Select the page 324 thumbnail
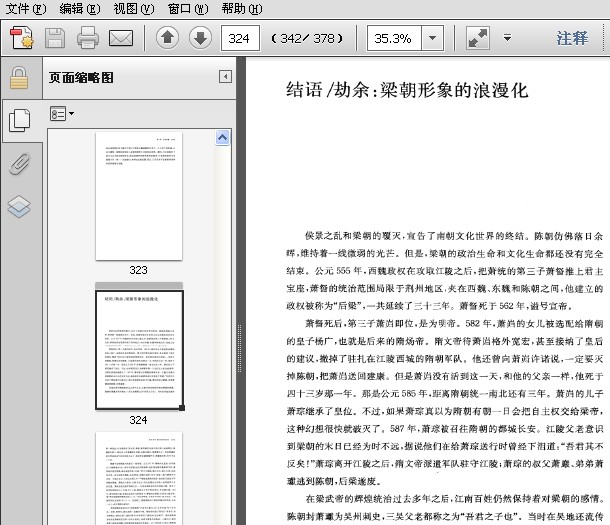 coord(139,349)
